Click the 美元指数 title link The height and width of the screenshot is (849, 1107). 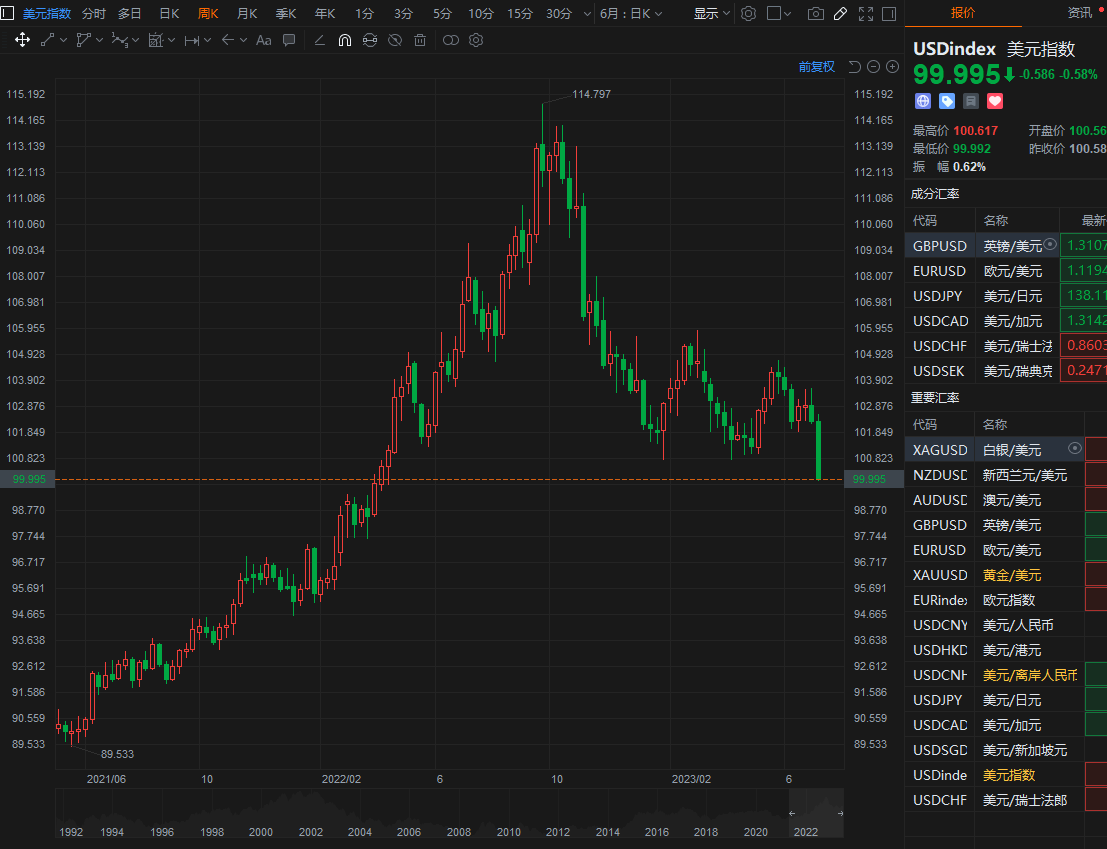[x=47, y=13]
